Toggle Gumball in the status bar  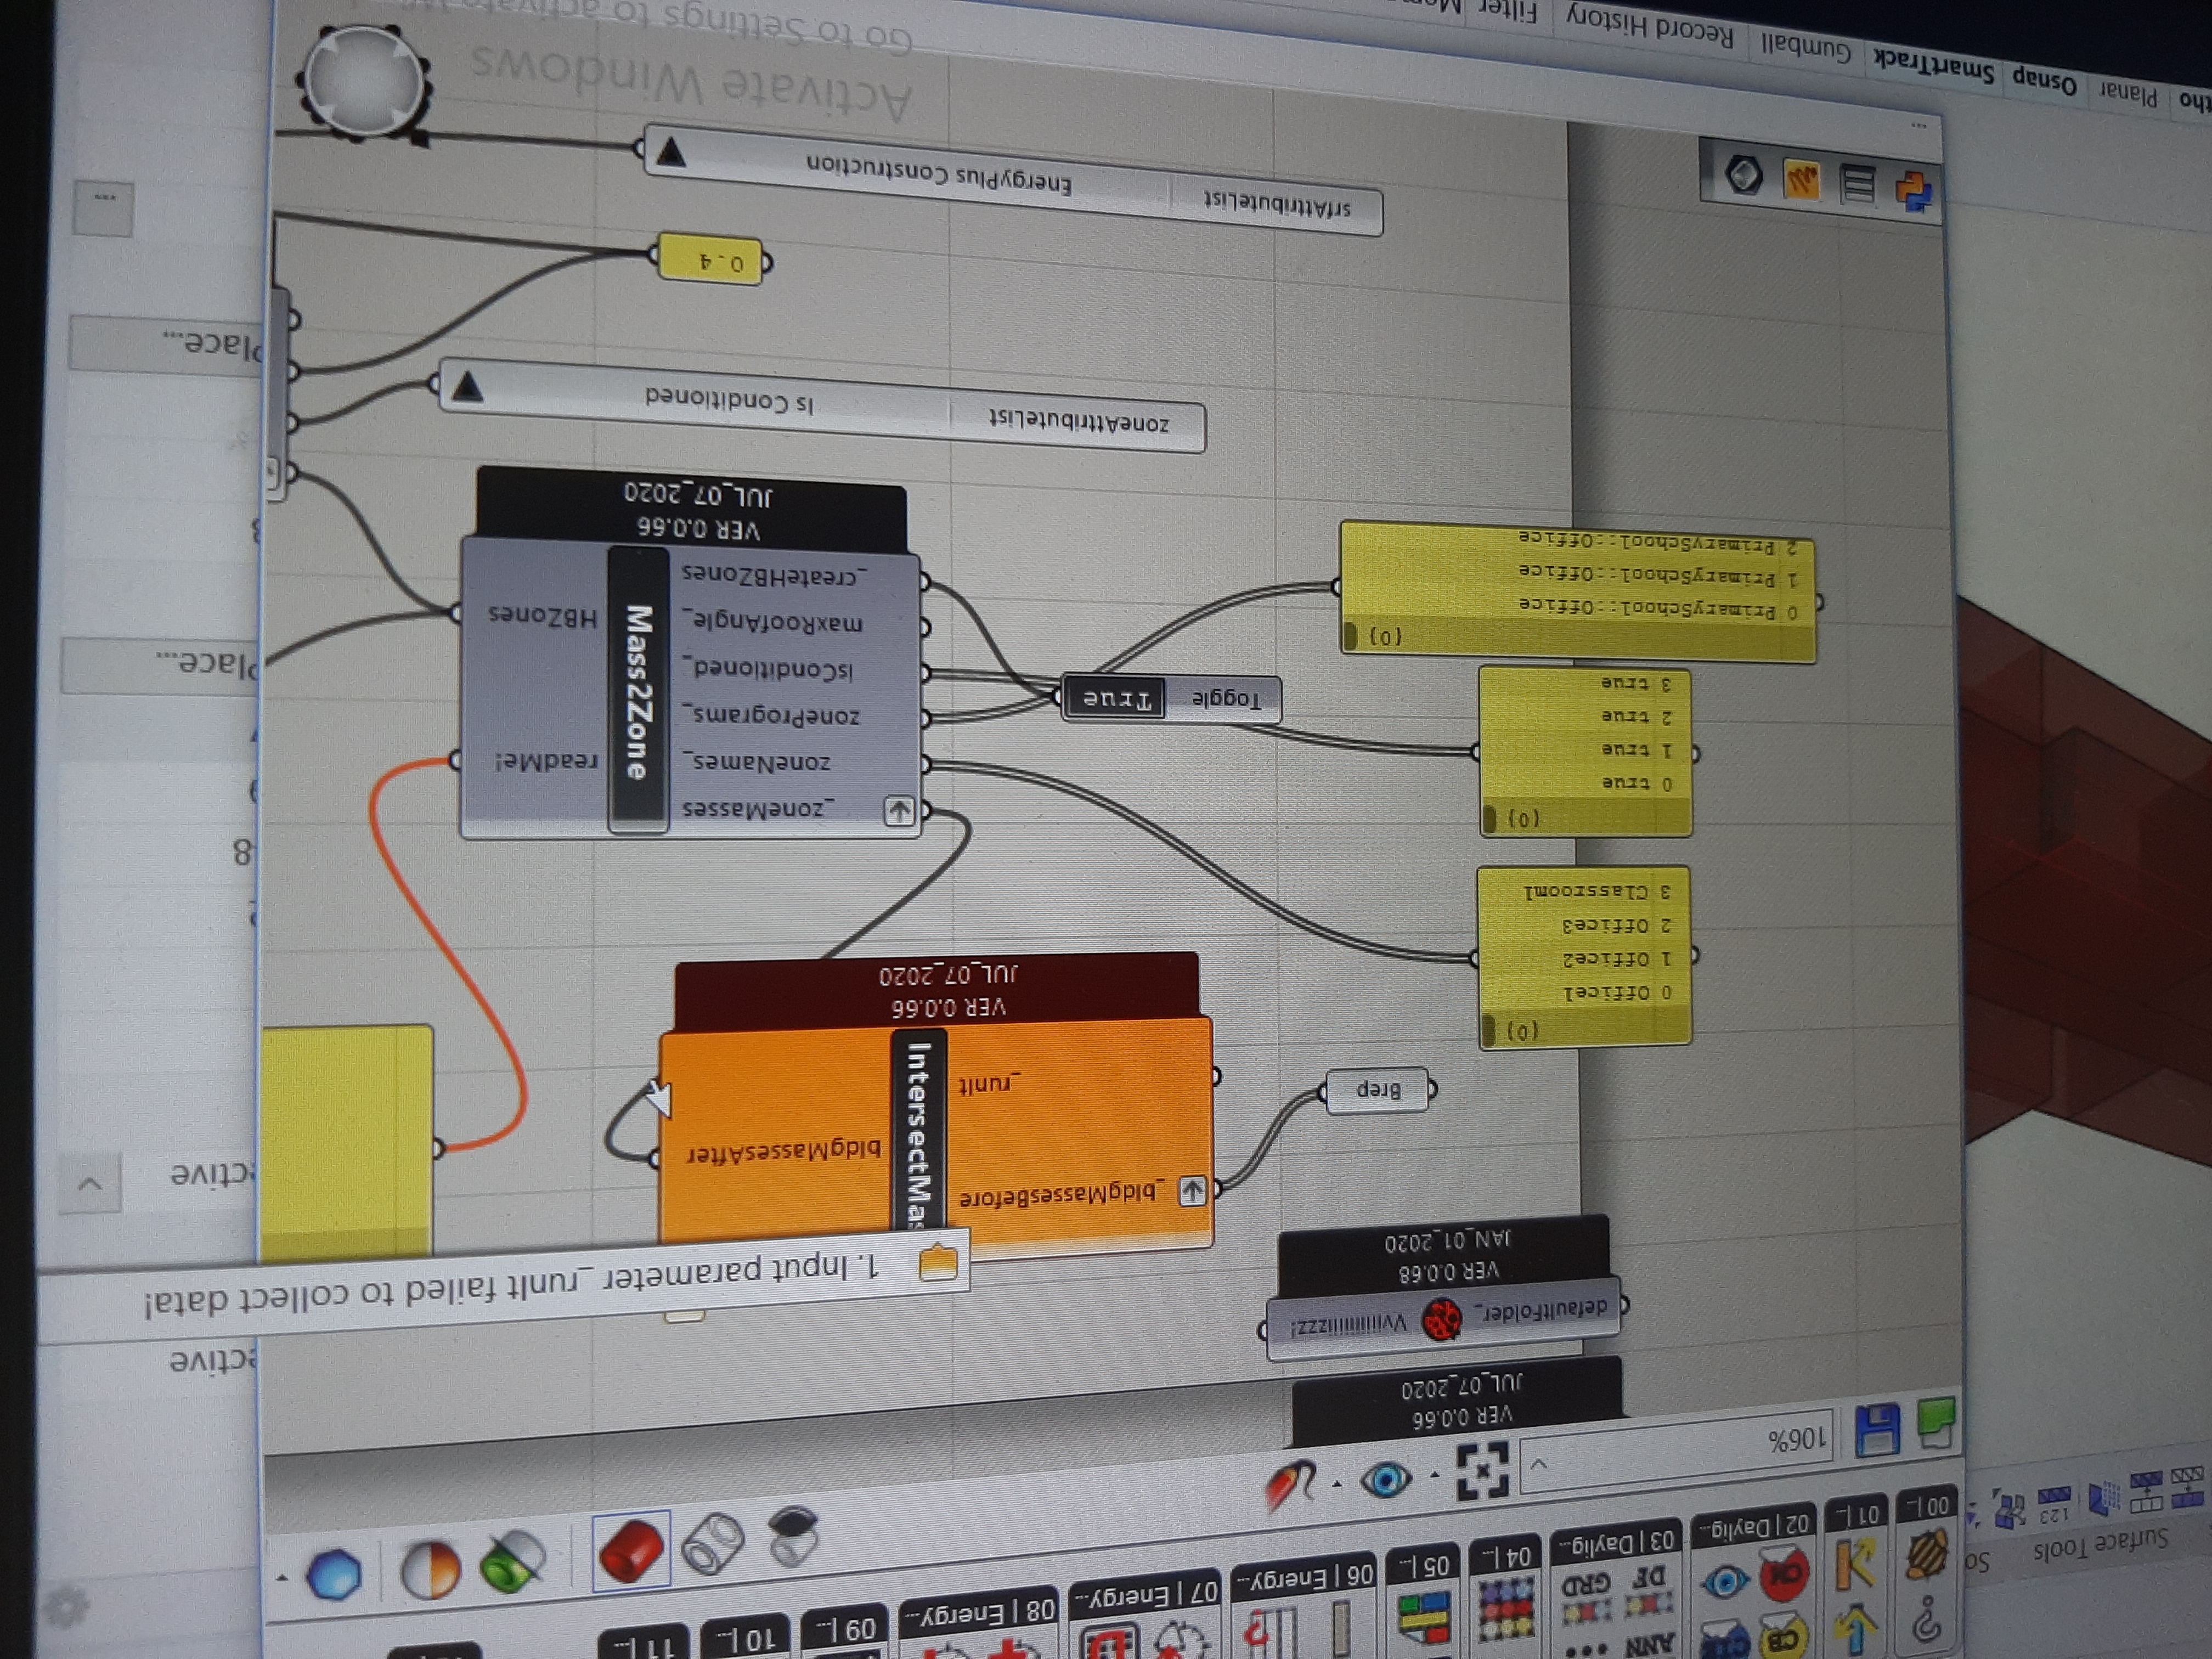click(1806, 47)
